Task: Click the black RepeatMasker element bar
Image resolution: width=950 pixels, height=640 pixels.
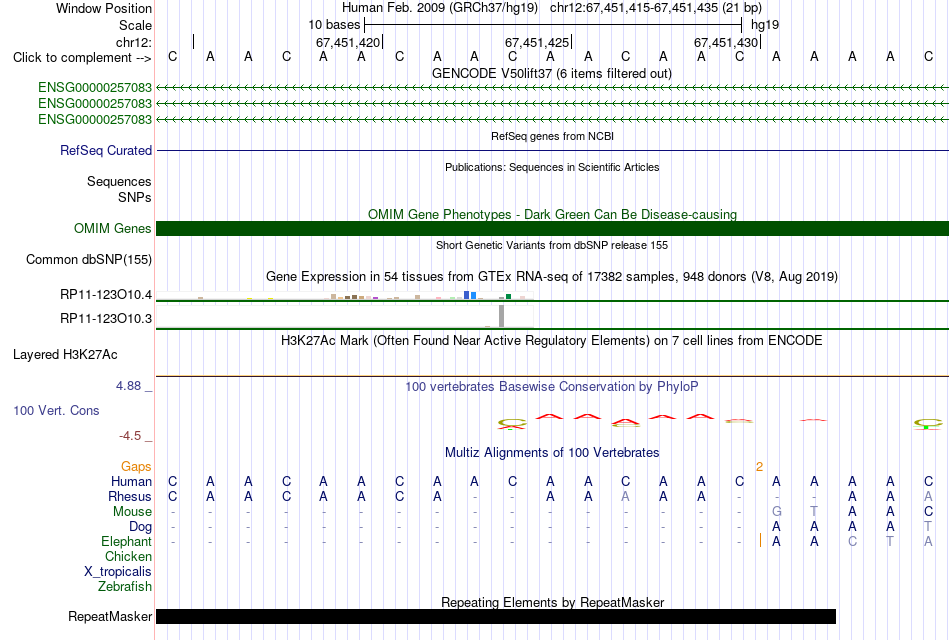Action: 496,616
